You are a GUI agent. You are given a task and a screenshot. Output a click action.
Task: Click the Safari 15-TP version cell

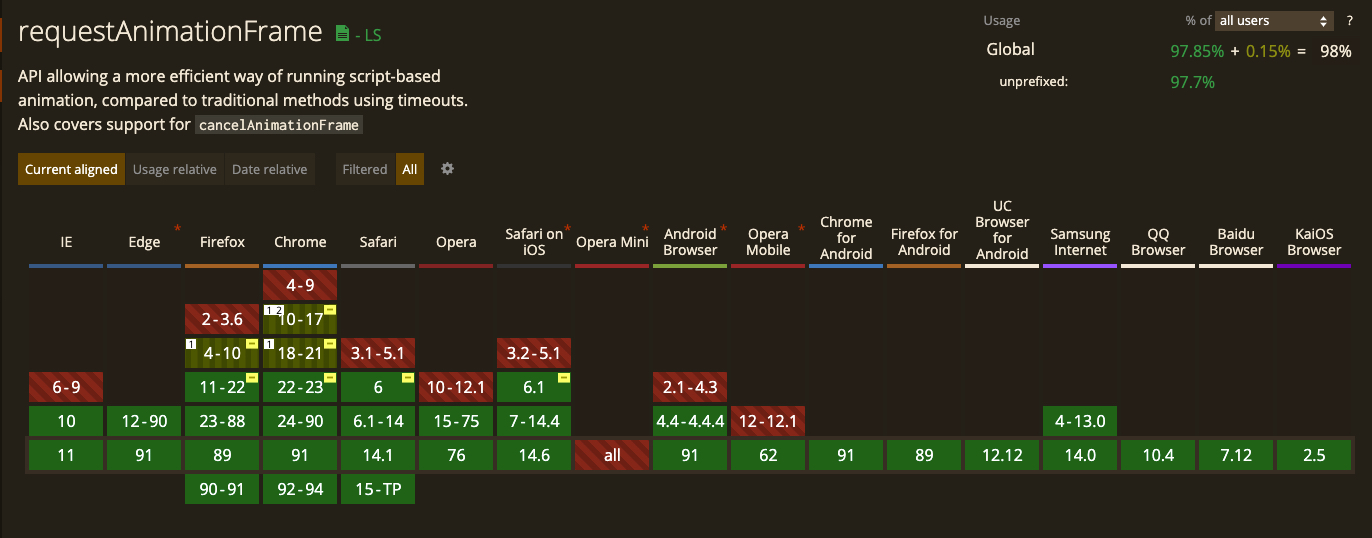[378, 489]
